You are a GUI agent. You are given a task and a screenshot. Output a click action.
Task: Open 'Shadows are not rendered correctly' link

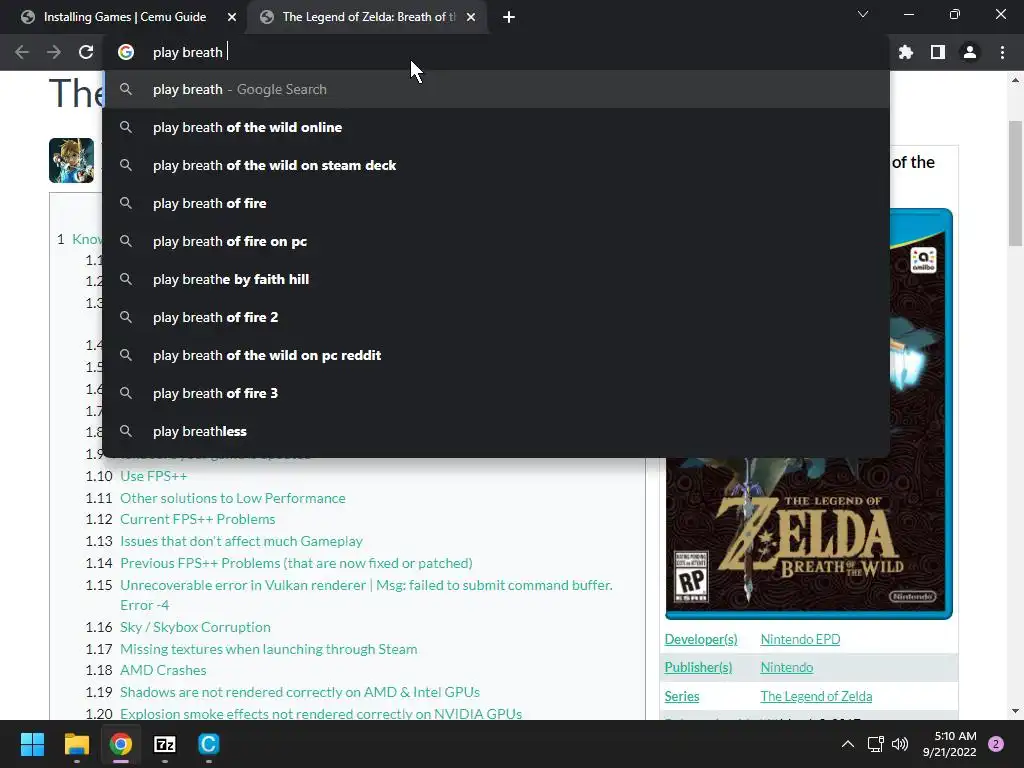tap(300, 692)
